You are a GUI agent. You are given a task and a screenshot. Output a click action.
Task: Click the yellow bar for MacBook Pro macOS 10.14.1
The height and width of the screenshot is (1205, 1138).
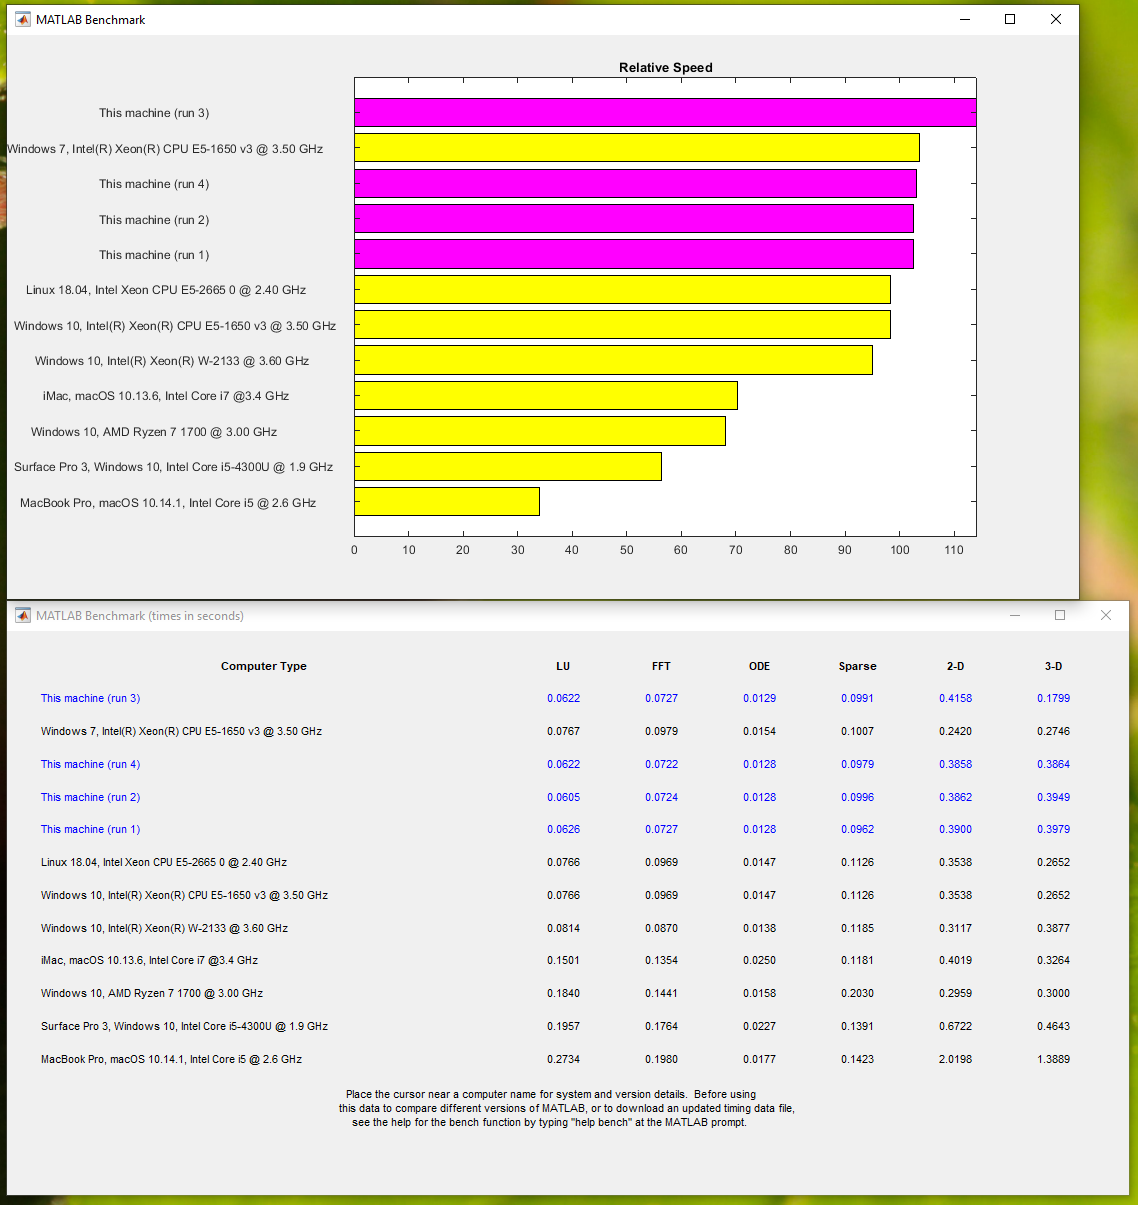(447, 502)
